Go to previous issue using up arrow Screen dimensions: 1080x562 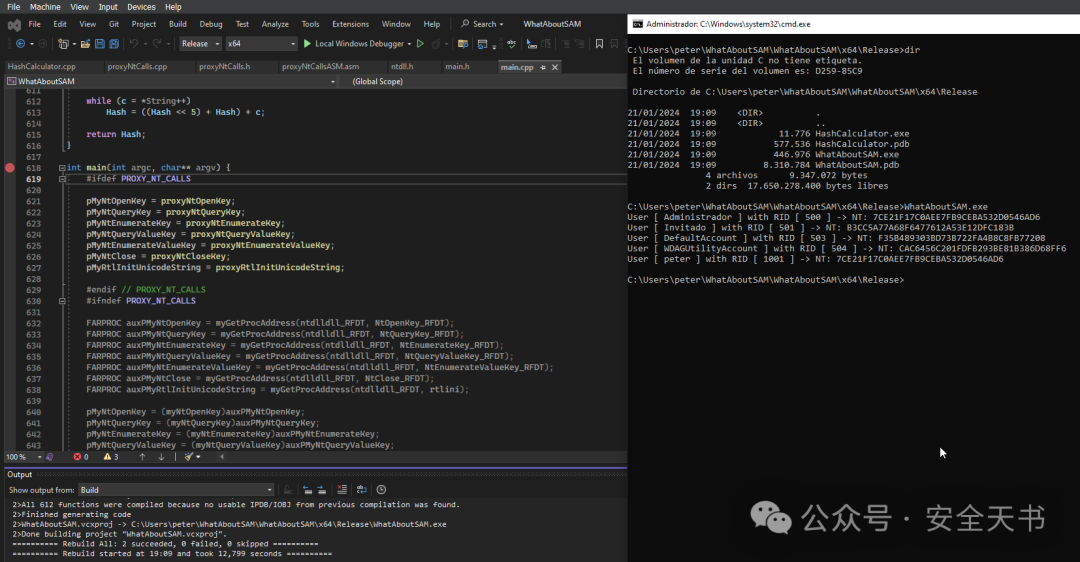pos(142,457)
